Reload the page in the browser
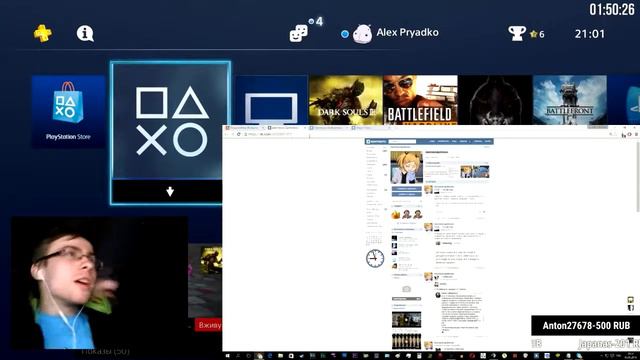640x360 pixels. pyautogui.click(x=238, y=134)
